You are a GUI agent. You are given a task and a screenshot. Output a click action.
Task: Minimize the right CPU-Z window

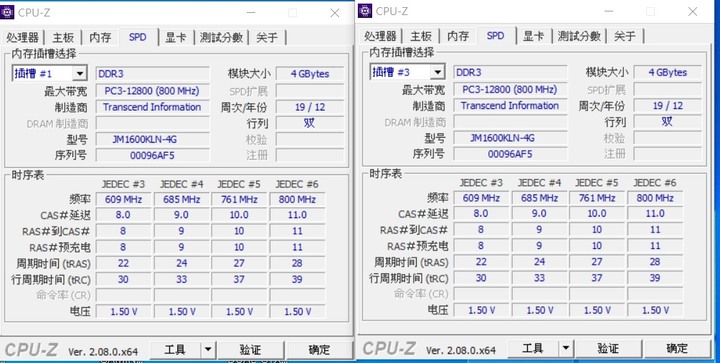tap(608, 11)
